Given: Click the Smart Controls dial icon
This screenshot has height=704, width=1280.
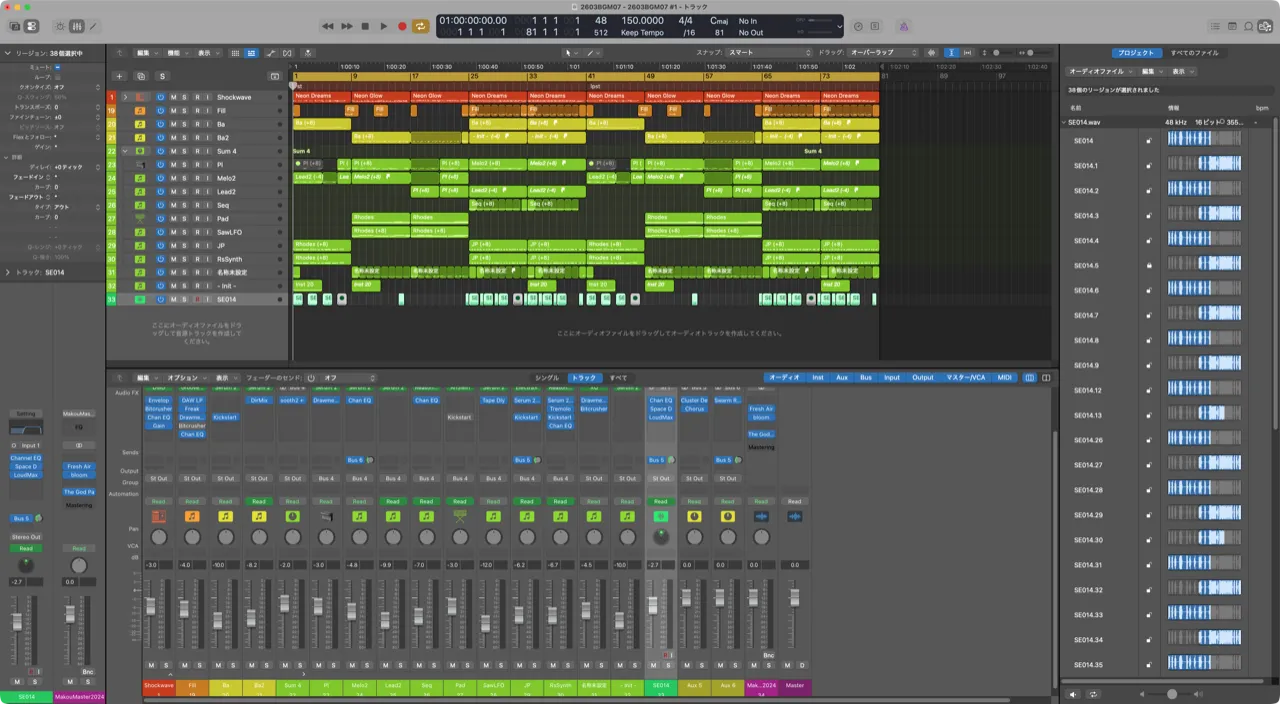Looking at the screenshot, I should [60, 26].
